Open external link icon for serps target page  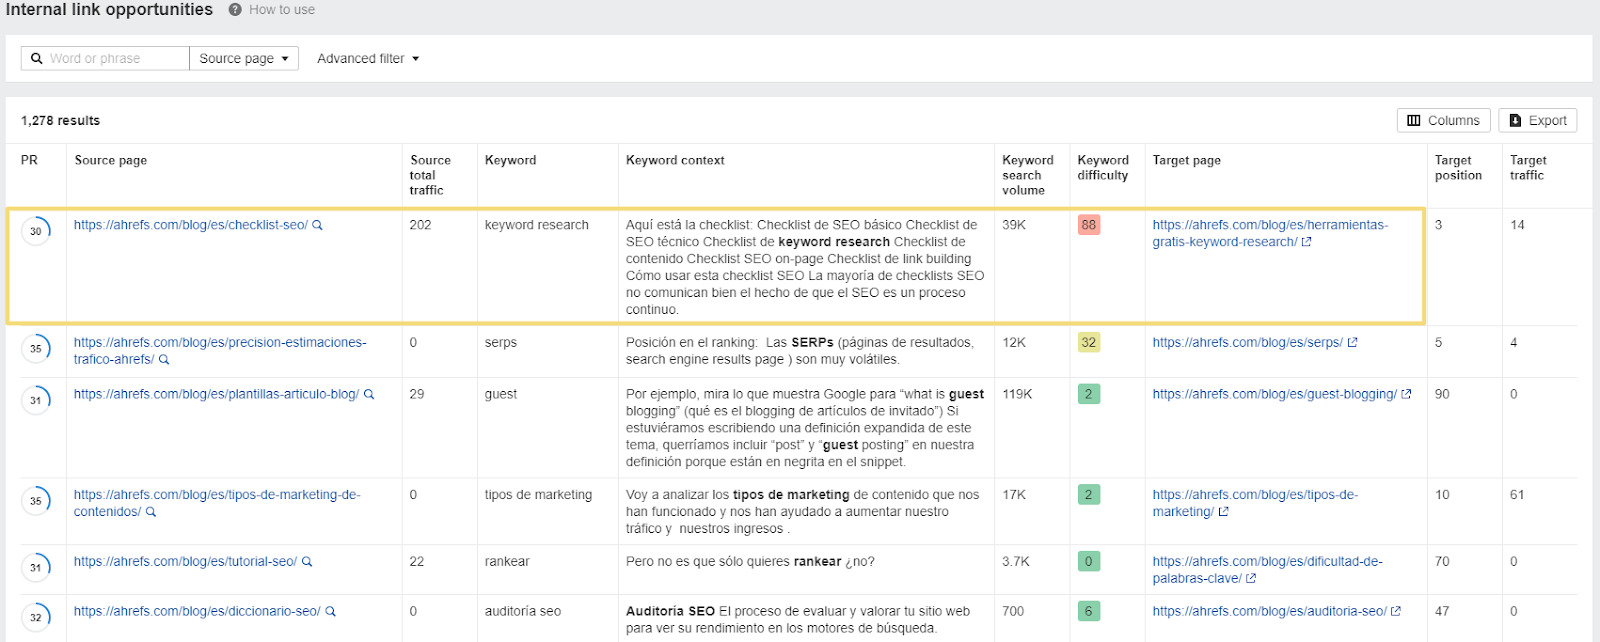(x=1352, y=343)
